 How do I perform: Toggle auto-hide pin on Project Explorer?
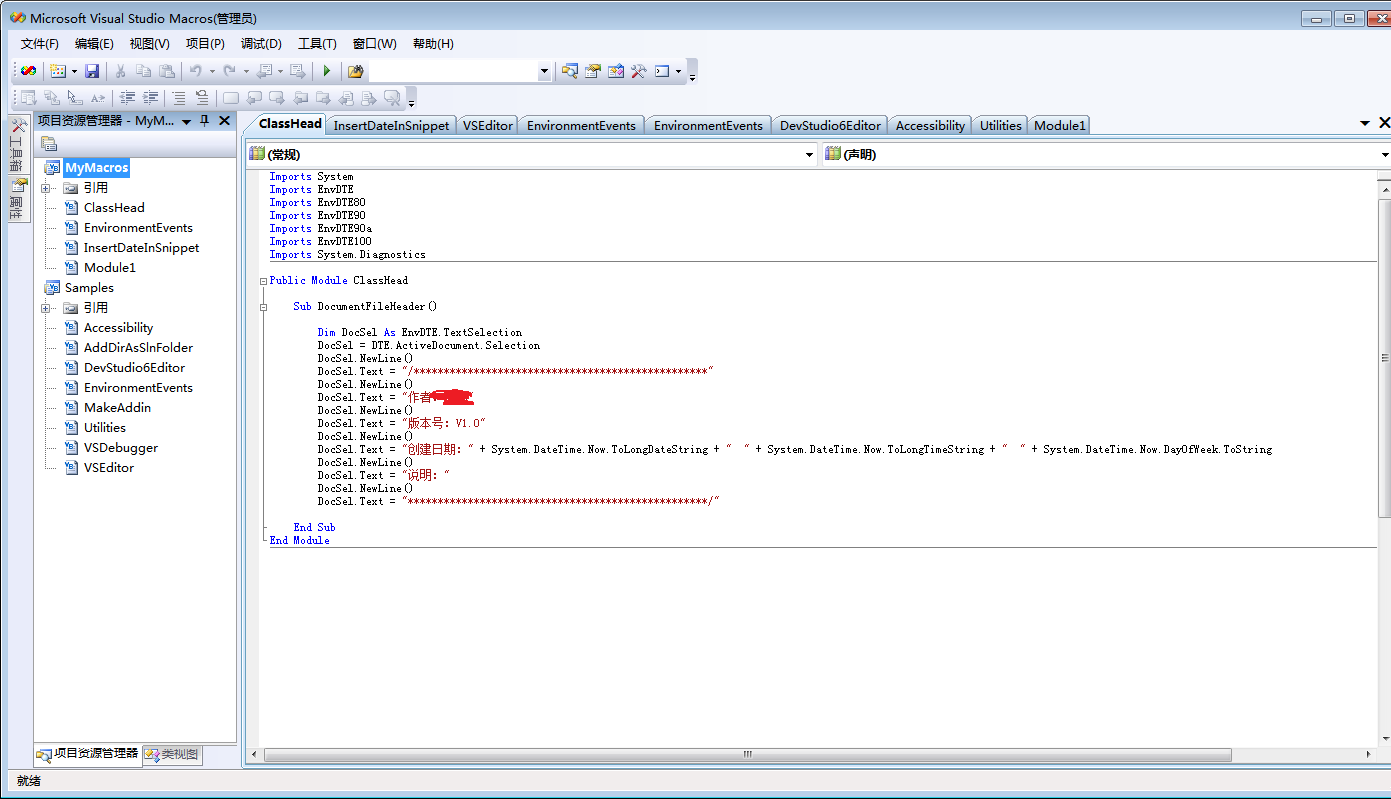(x=205, y=121)
